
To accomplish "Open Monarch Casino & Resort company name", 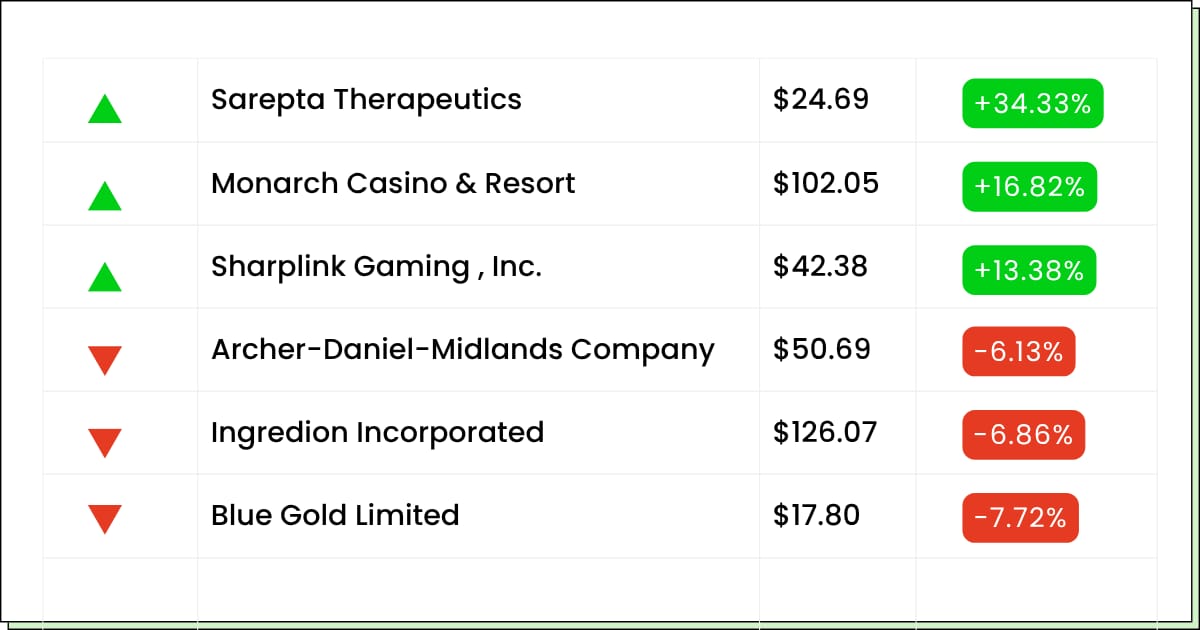I will tap(393, 183).
